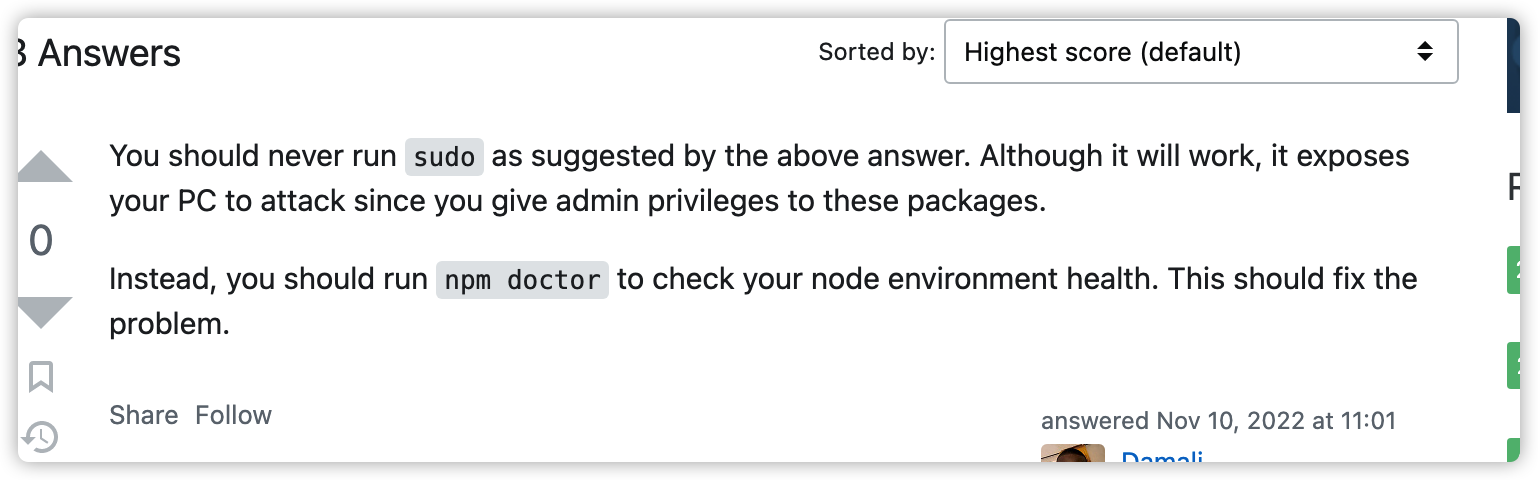
Task: Downvote the answer about sudo
Action: click(x=45, y=313)
